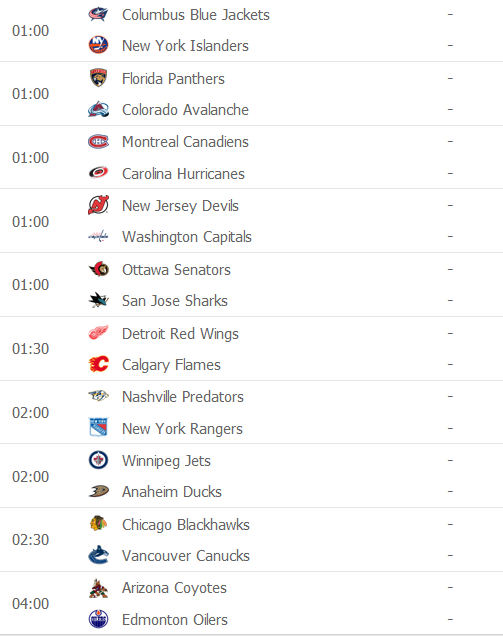Click the Ottawa Senators logo
The image size is (503, 636).
(x=98, y=269)
